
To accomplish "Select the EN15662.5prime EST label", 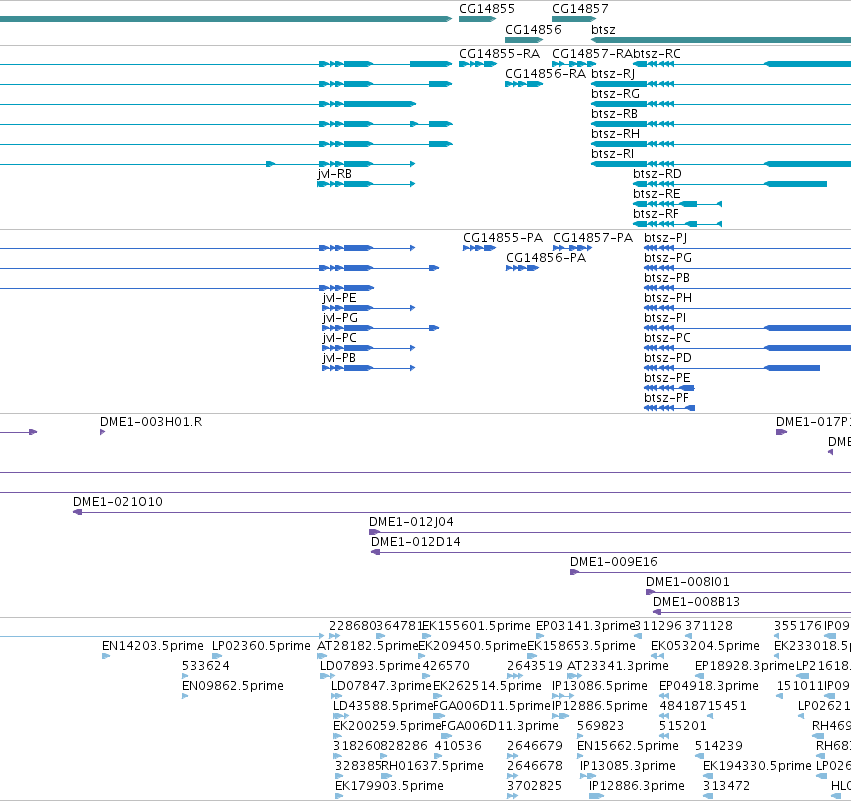I will (x=627, y=746).
